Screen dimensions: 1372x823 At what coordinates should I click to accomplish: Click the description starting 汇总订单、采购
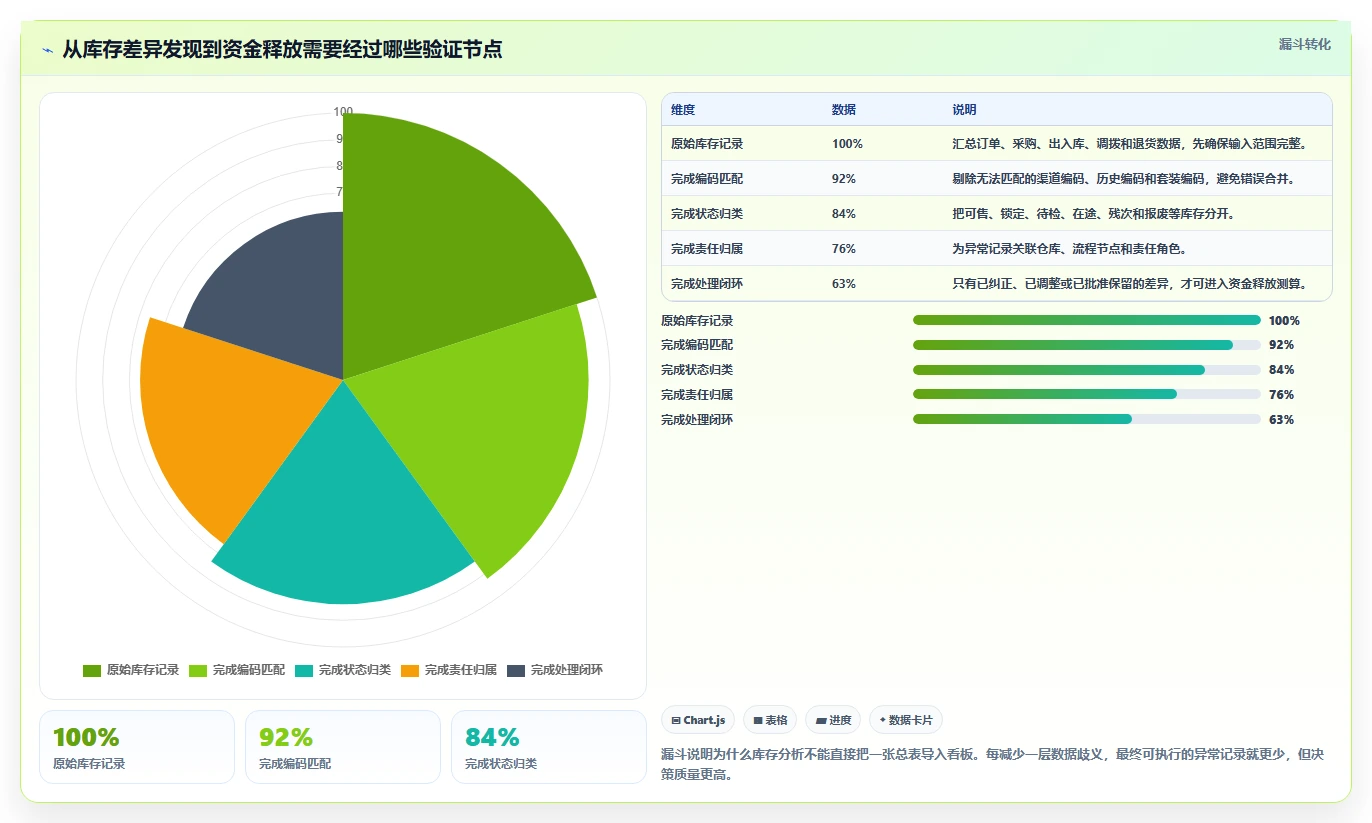1130,144
